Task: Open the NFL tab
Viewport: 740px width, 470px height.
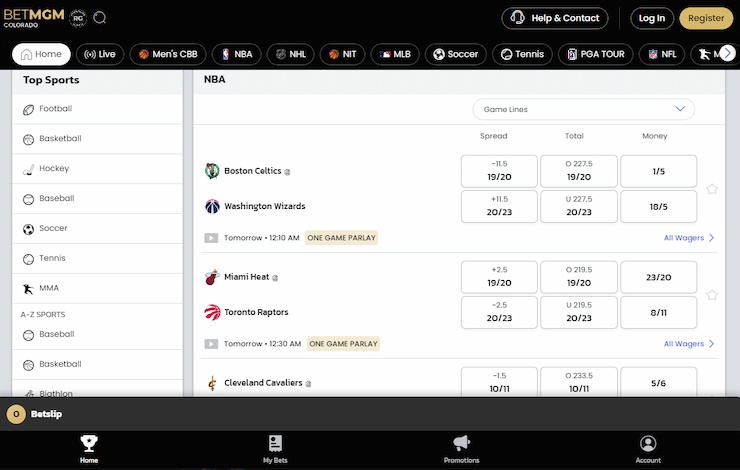Action: (x=663, y=54)
